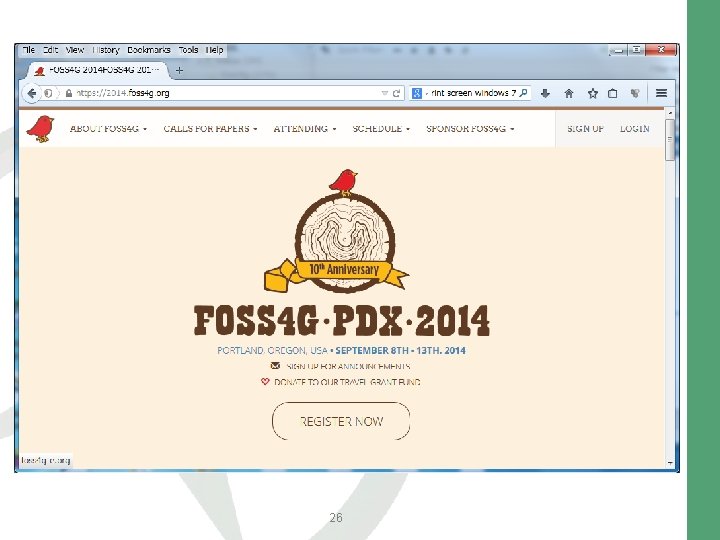Click the September 8th - 13th, 2014 text
720x540 pixels.
[400, 350]
